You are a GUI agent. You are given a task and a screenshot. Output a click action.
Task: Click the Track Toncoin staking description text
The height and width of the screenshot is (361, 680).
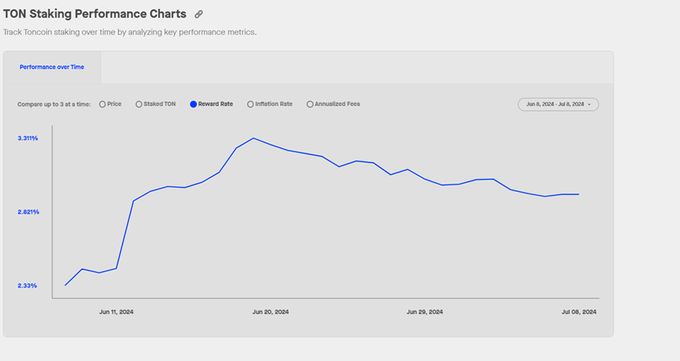[x=130, y=32]
